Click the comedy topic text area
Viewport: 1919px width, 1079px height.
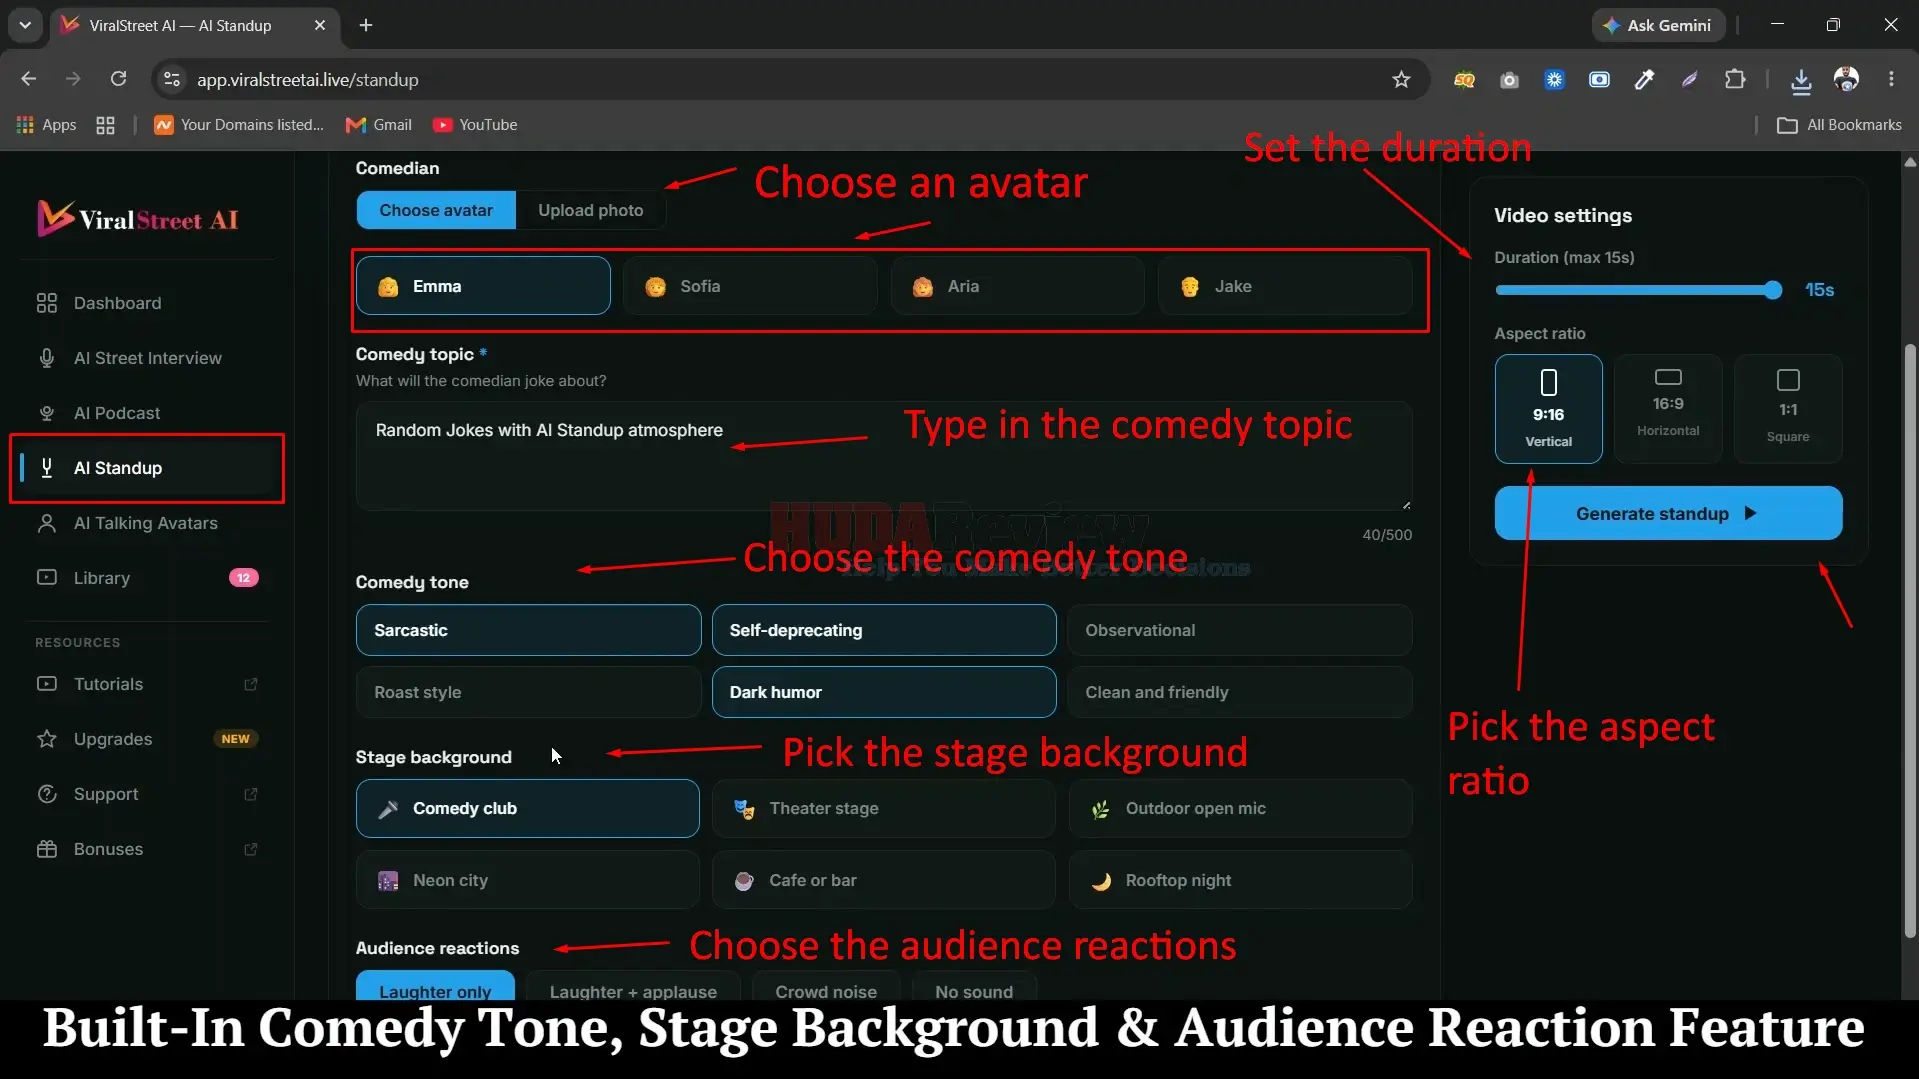884,456
